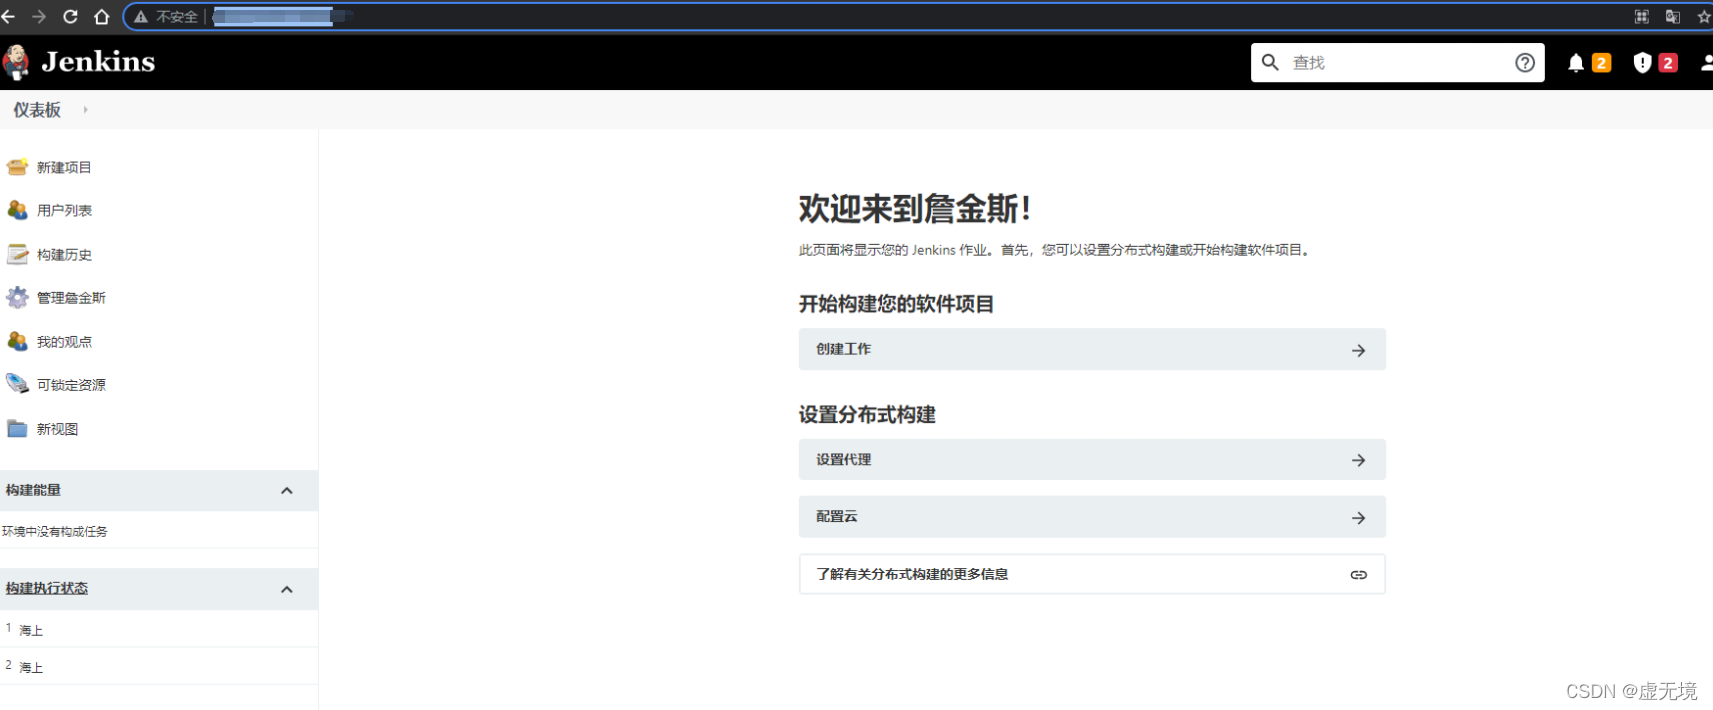This screenshot has width=1713, height=710.
Task: Click browser QR code icon
Action: click(x=1641, y=16)
